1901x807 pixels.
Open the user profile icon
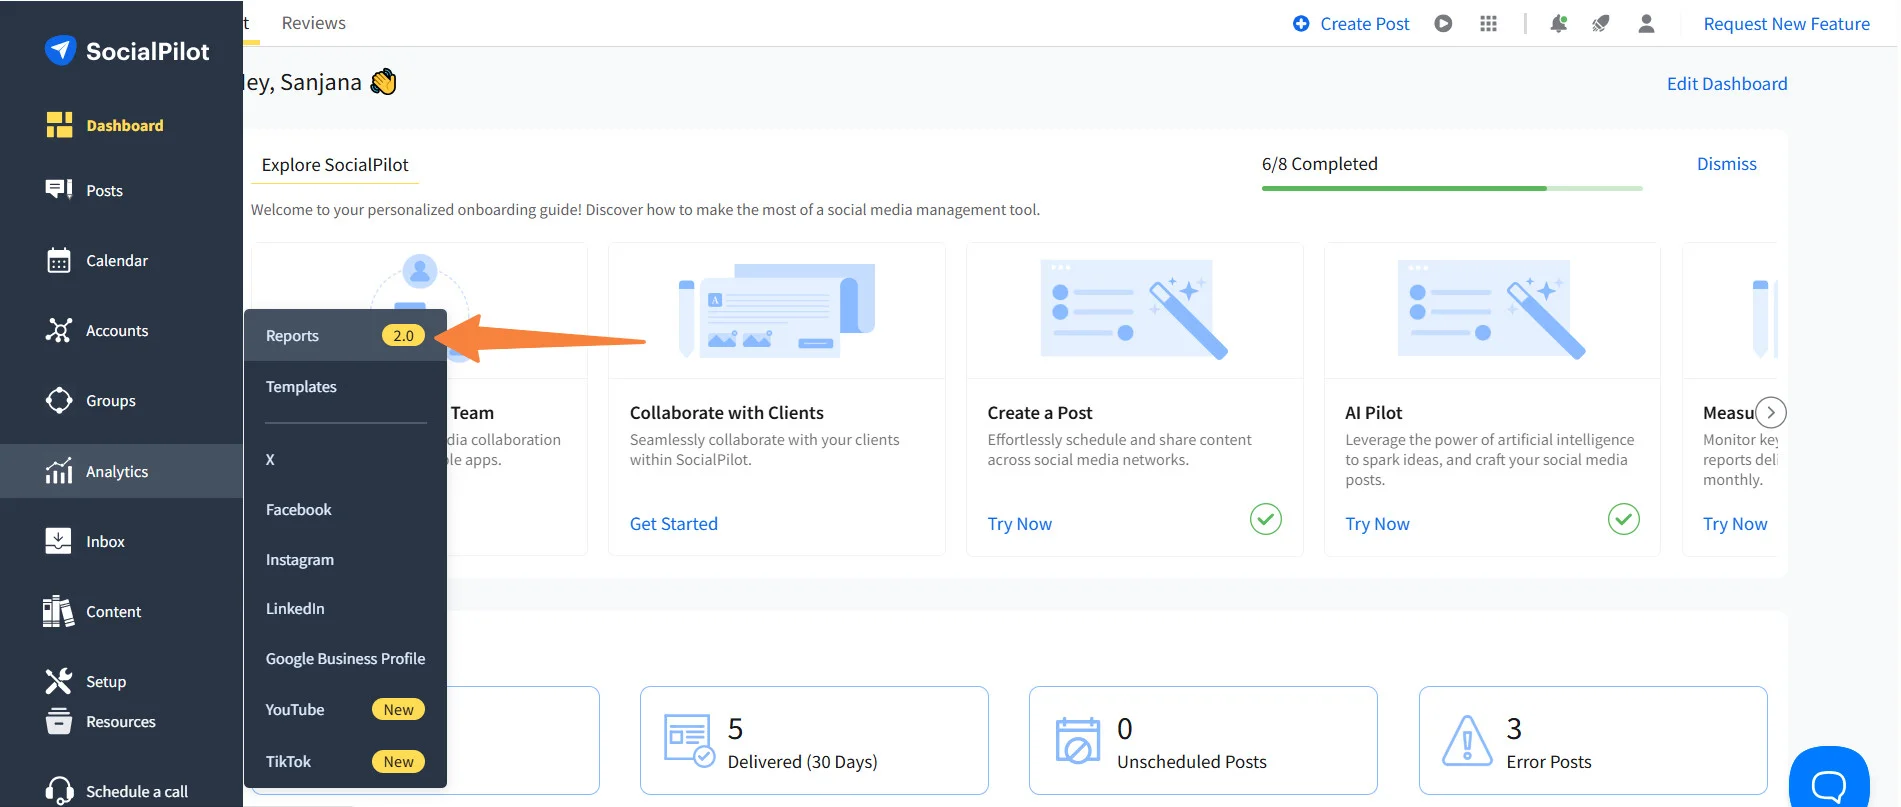click(1646, 23)
